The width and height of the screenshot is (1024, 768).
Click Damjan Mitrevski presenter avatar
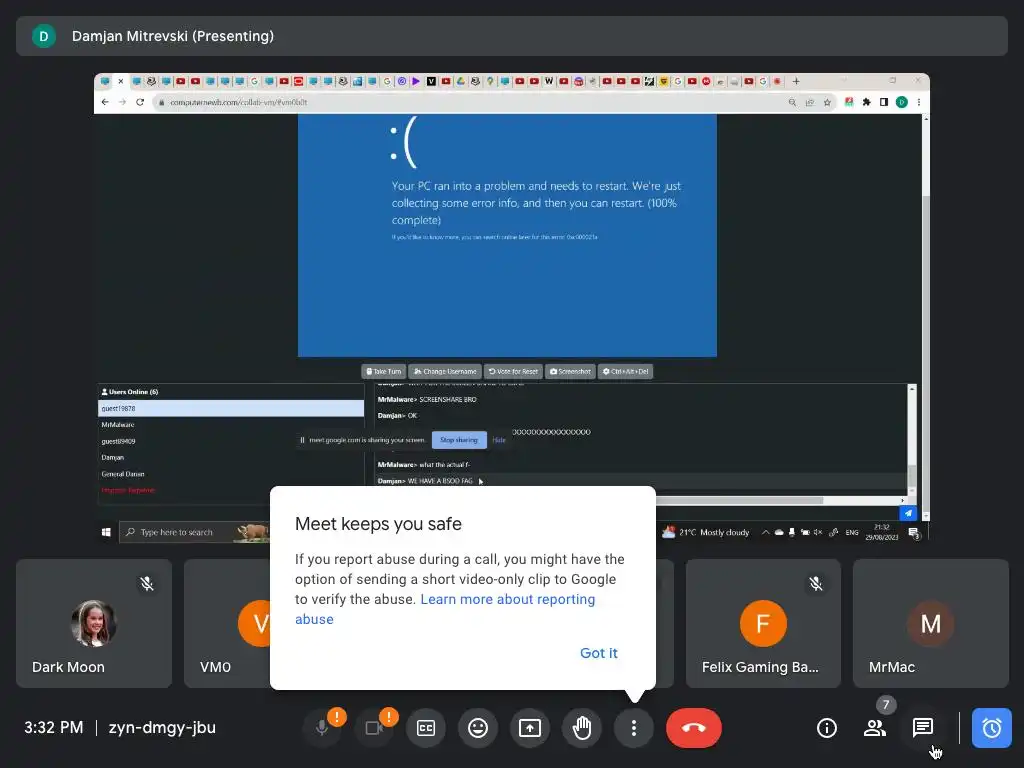coord(44,36)
